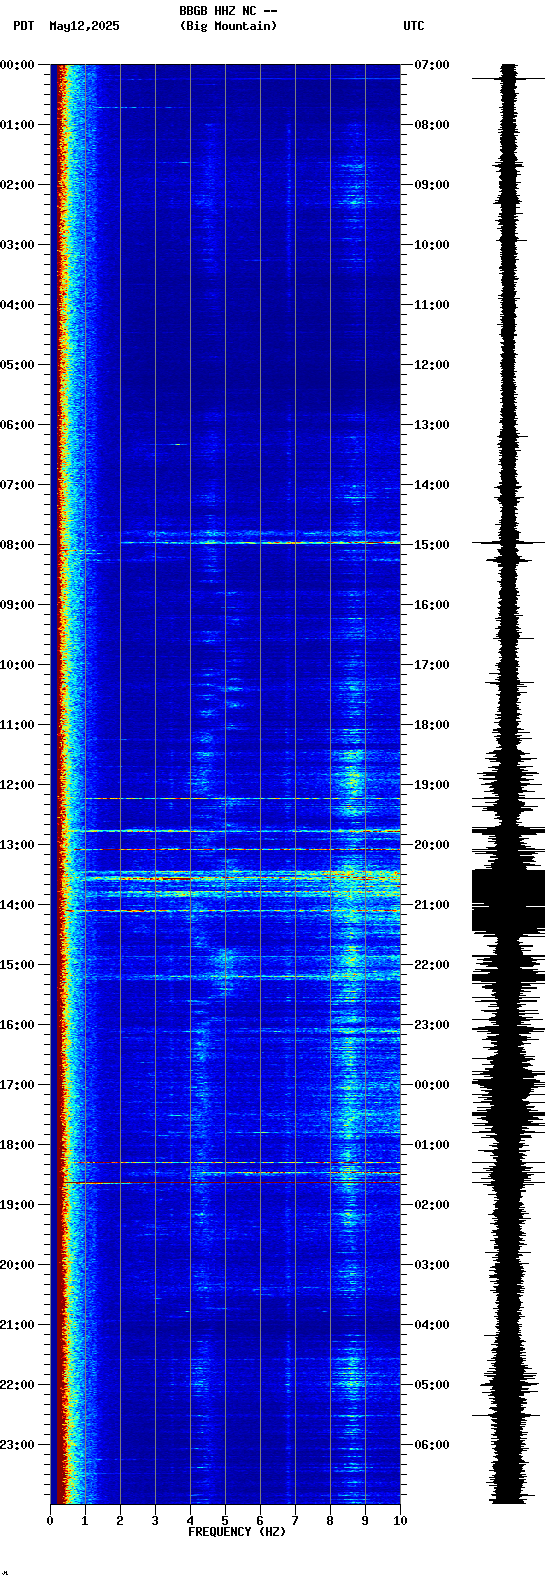Click the 18:00 PDT label on left axis

17,1145
